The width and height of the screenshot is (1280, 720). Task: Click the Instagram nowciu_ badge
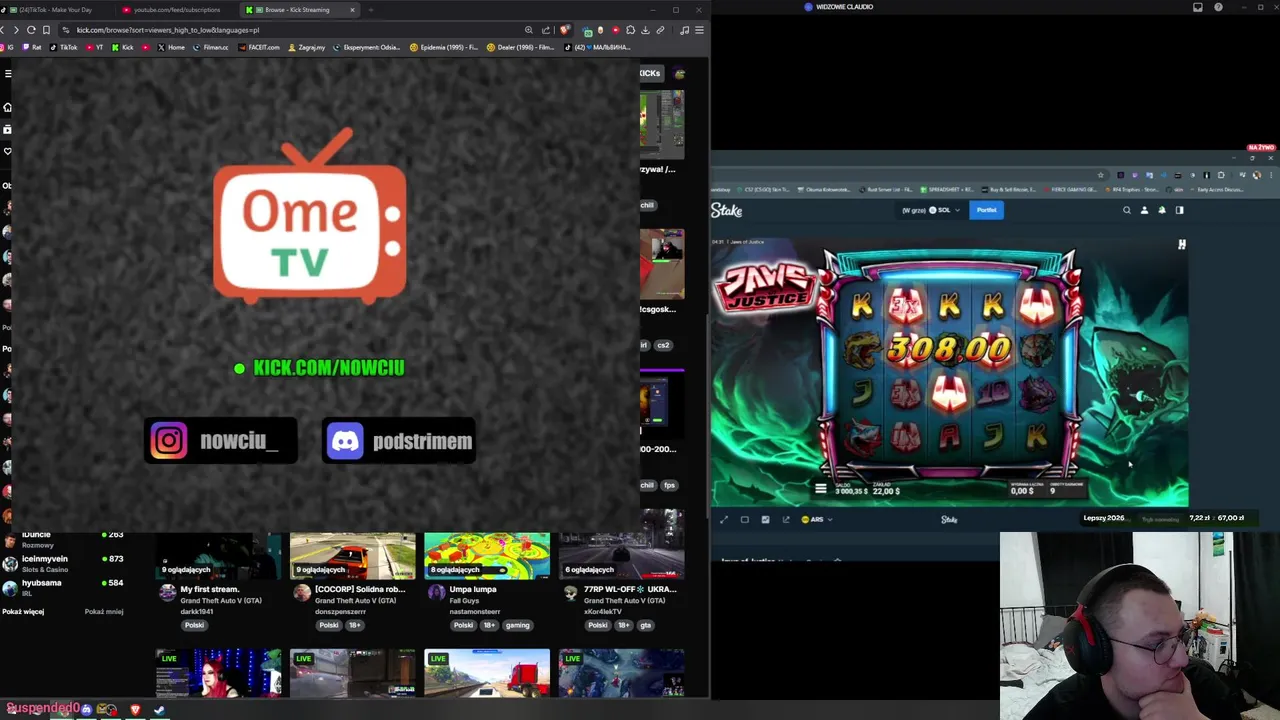[x=221, y=441]
